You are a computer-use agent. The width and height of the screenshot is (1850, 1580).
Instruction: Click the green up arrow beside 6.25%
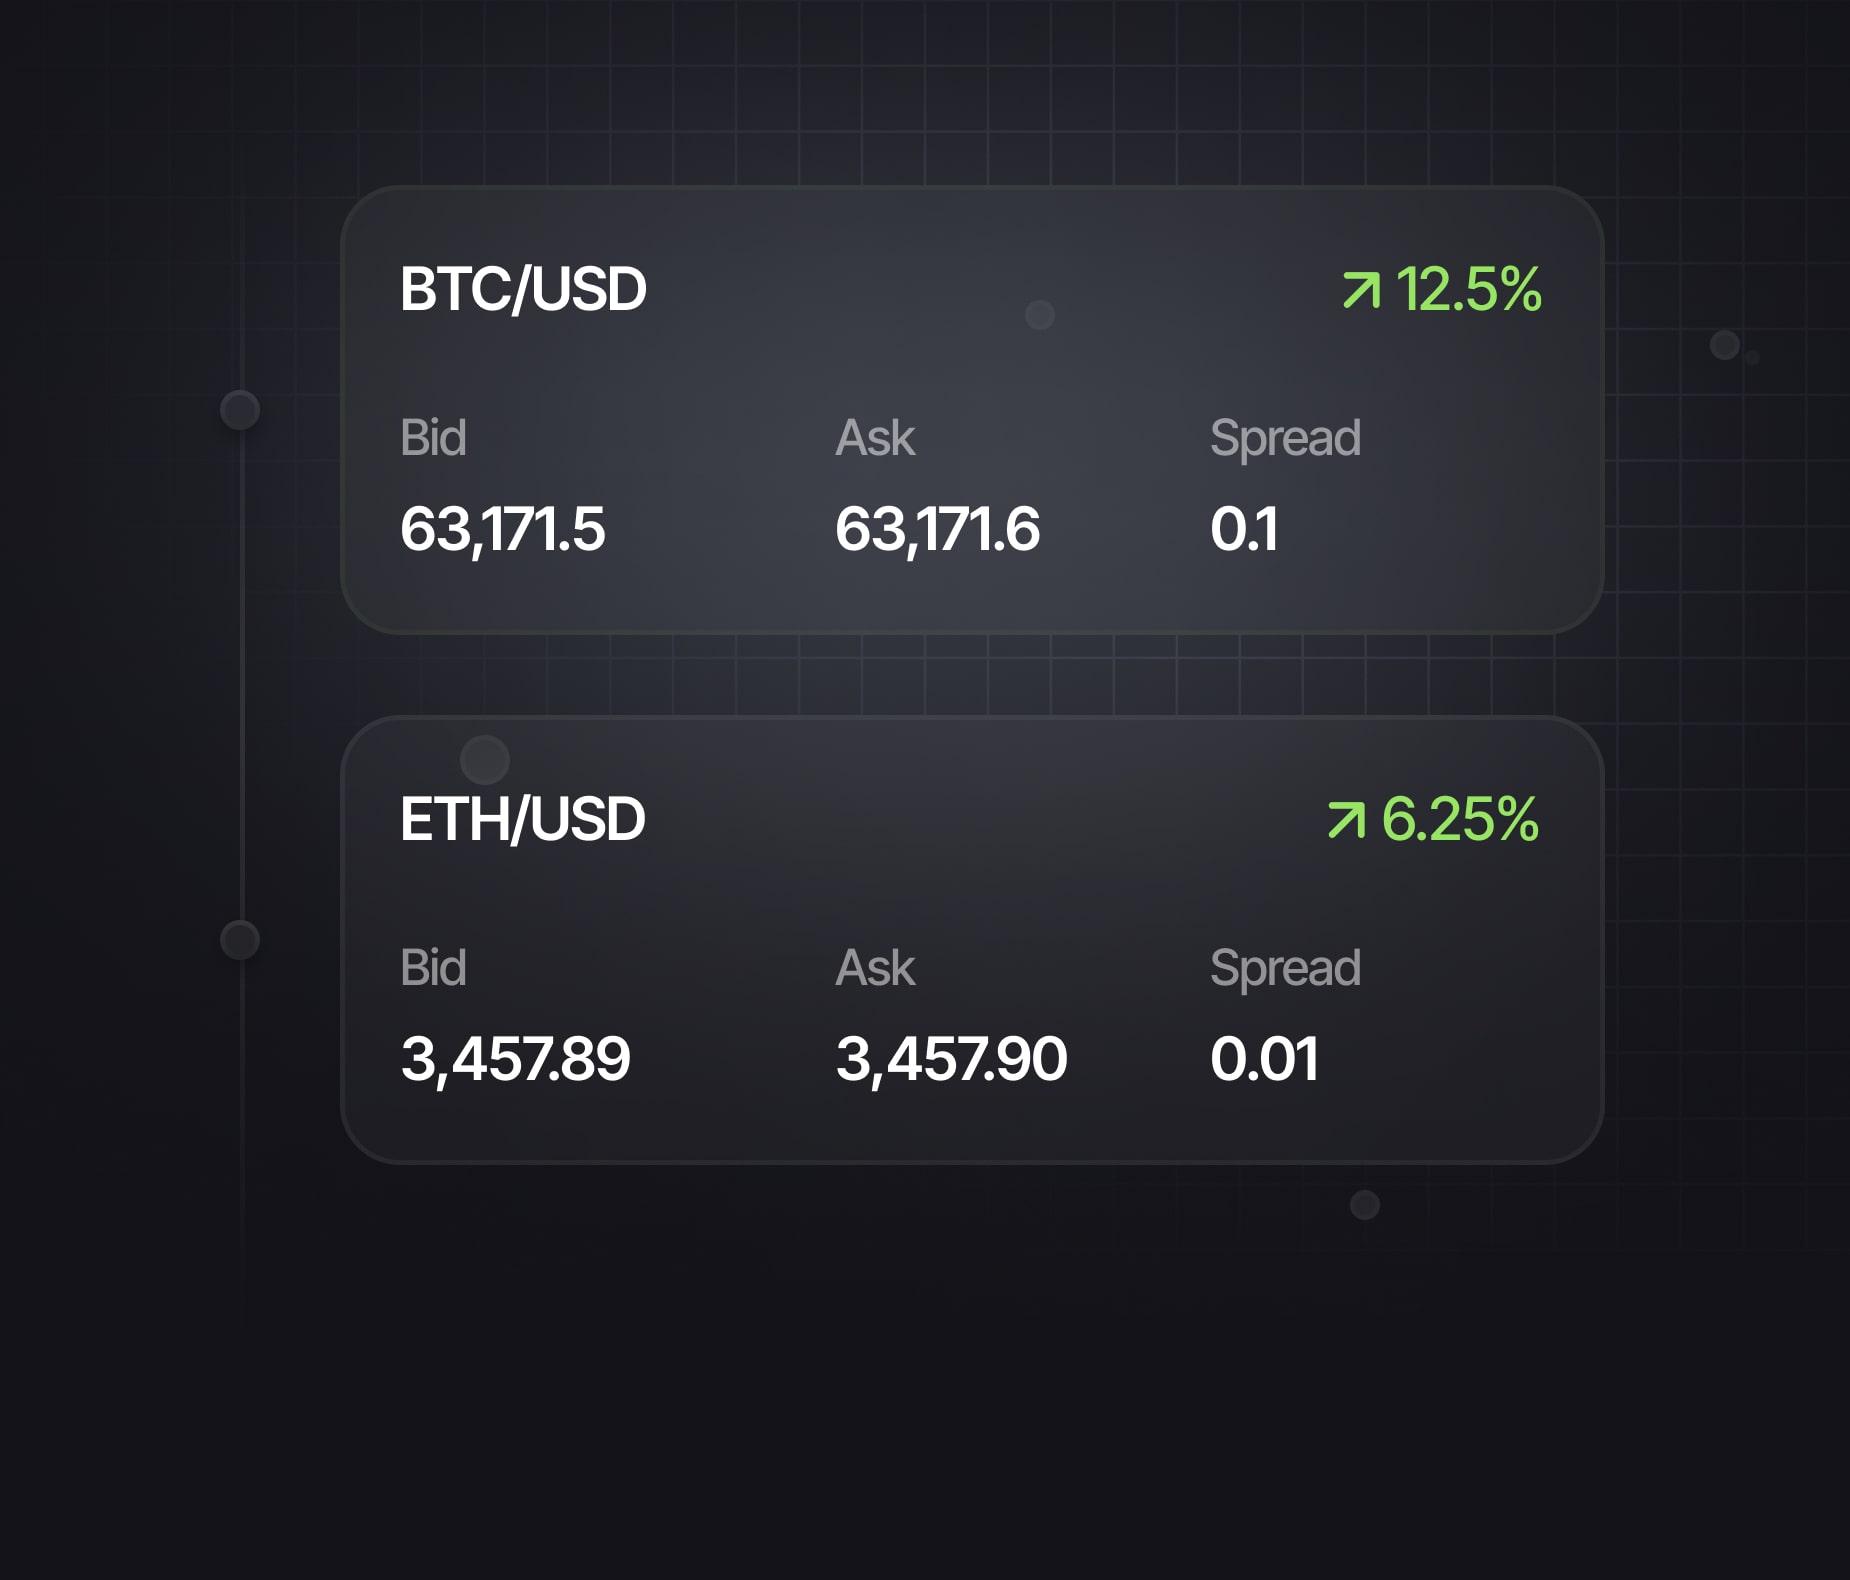coord(1346,820)
